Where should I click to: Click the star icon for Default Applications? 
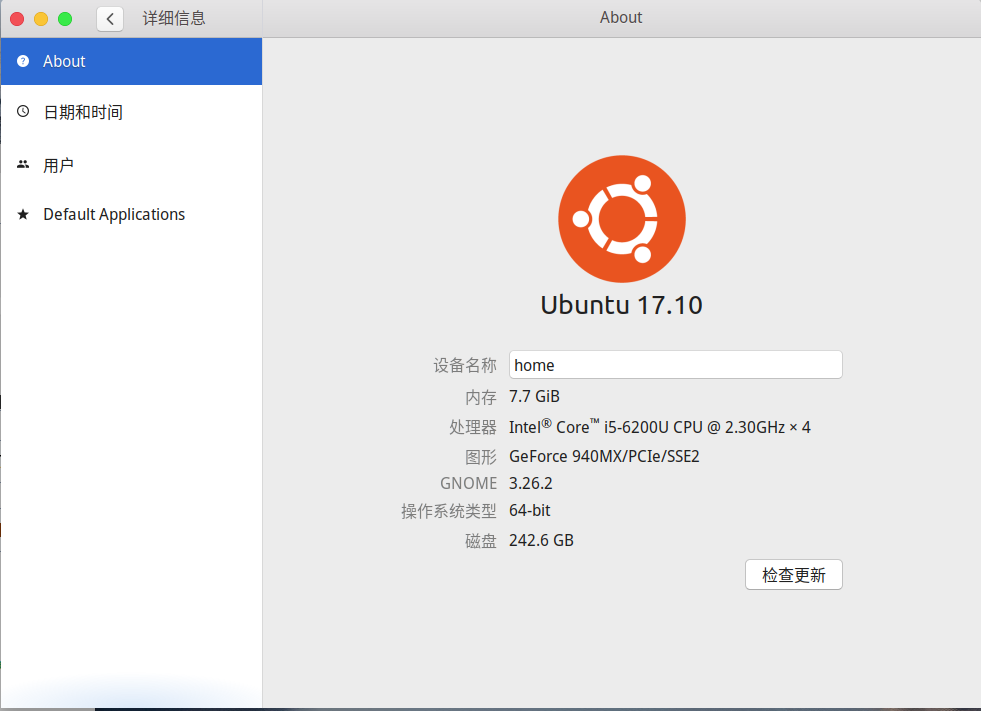tap(23, 215)
